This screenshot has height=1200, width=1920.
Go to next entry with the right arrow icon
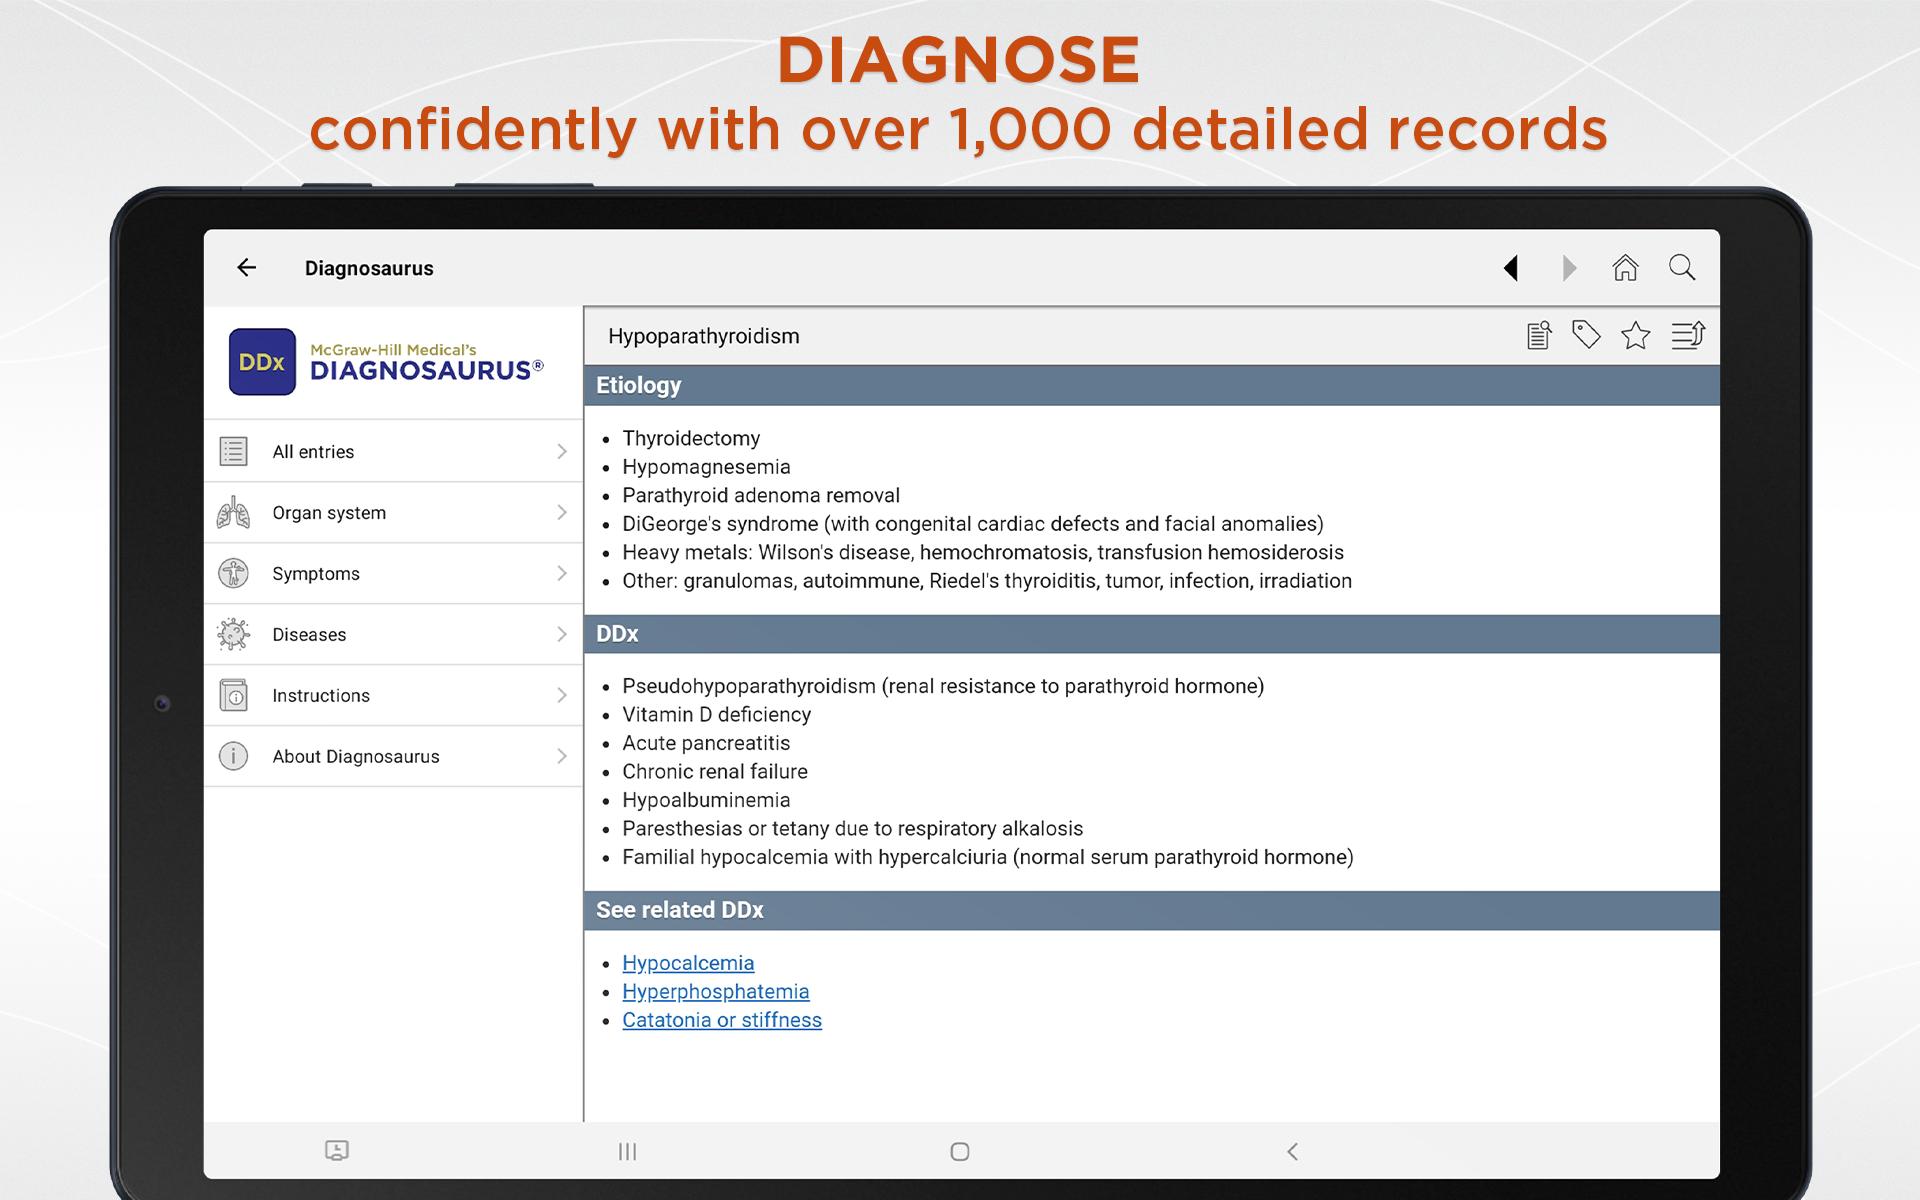tap(1569, 268)
